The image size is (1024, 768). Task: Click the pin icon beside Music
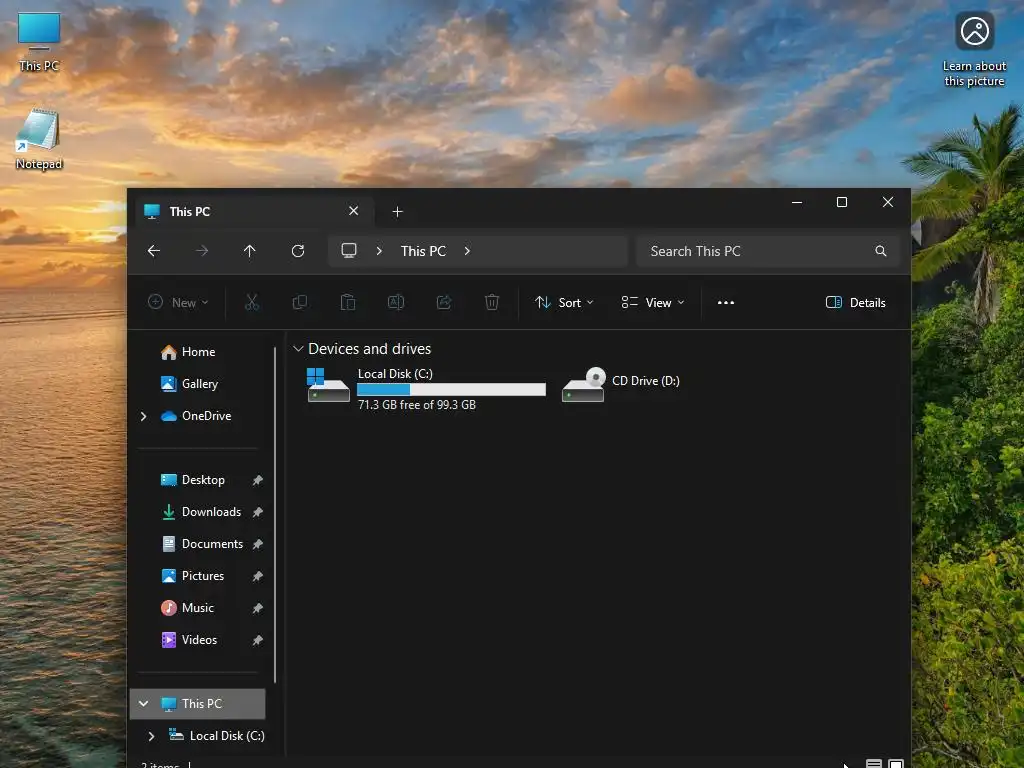point(257,608)
